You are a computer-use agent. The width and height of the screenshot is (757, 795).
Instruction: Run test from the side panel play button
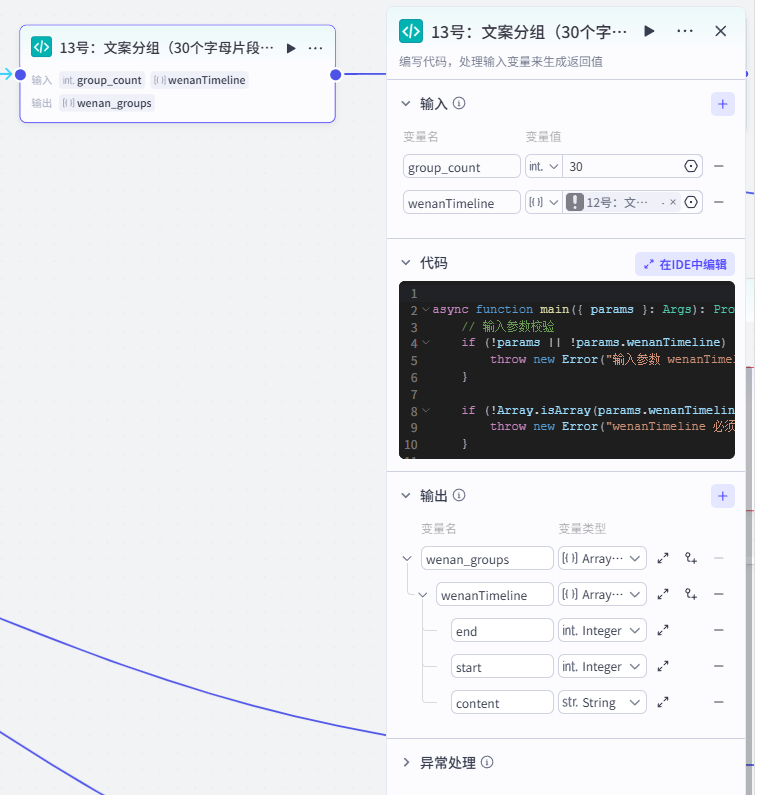click(x=649, y=31)
